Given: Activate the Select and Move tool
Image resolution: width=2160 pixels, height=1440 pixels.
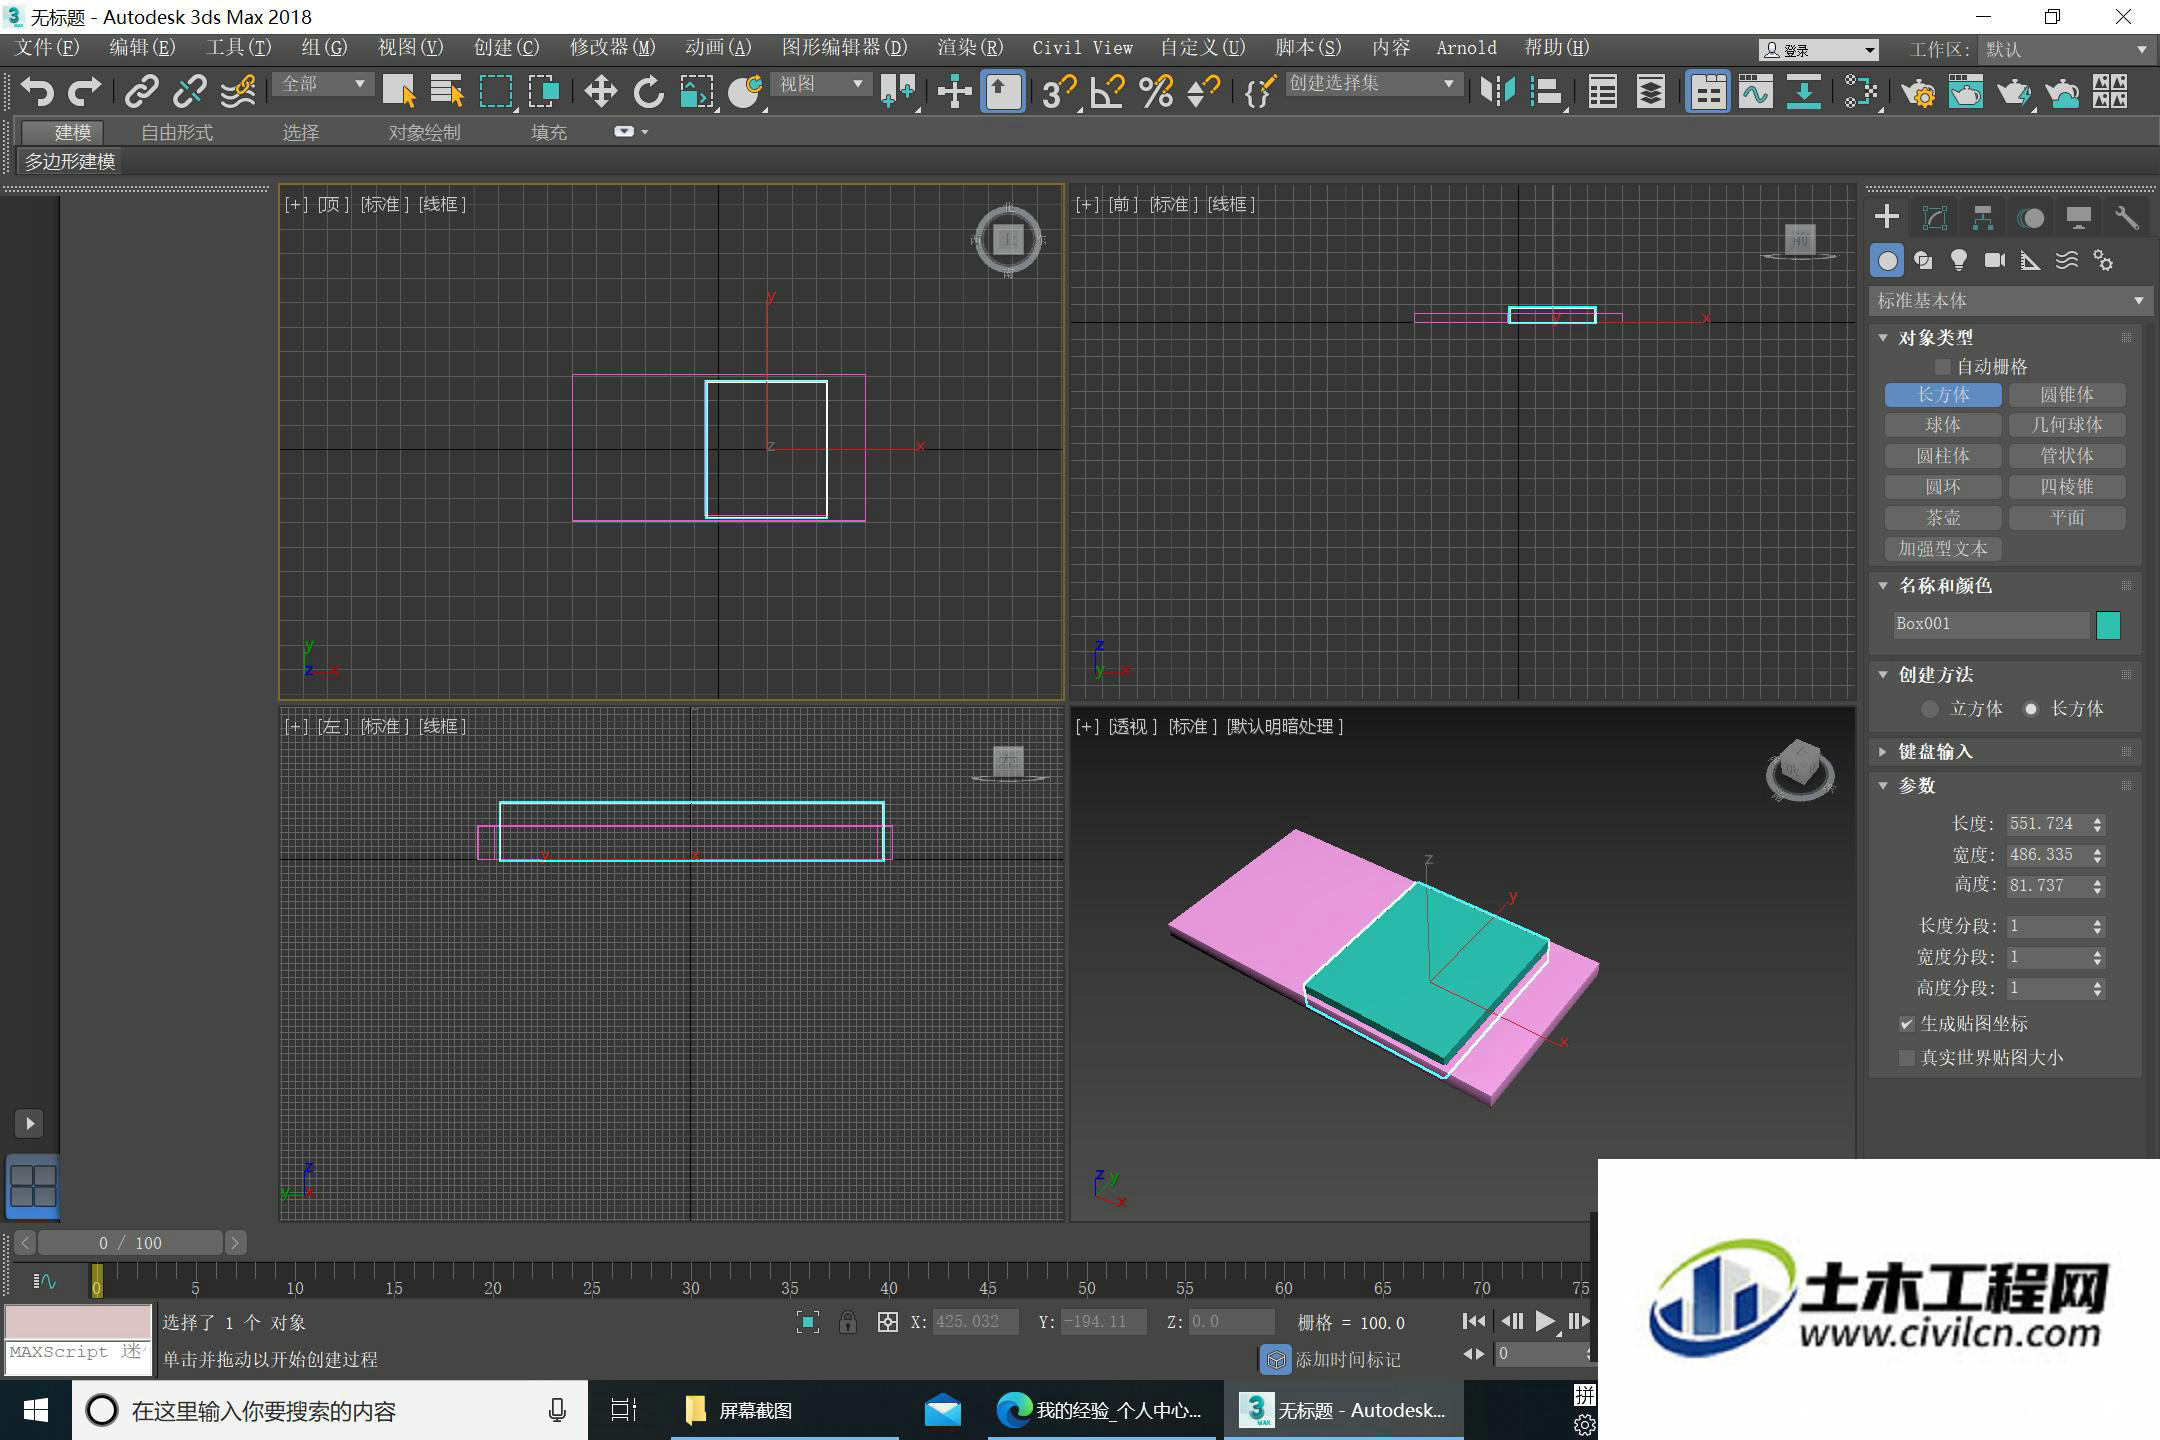Looking at the screenshot, I should (600, 92).
